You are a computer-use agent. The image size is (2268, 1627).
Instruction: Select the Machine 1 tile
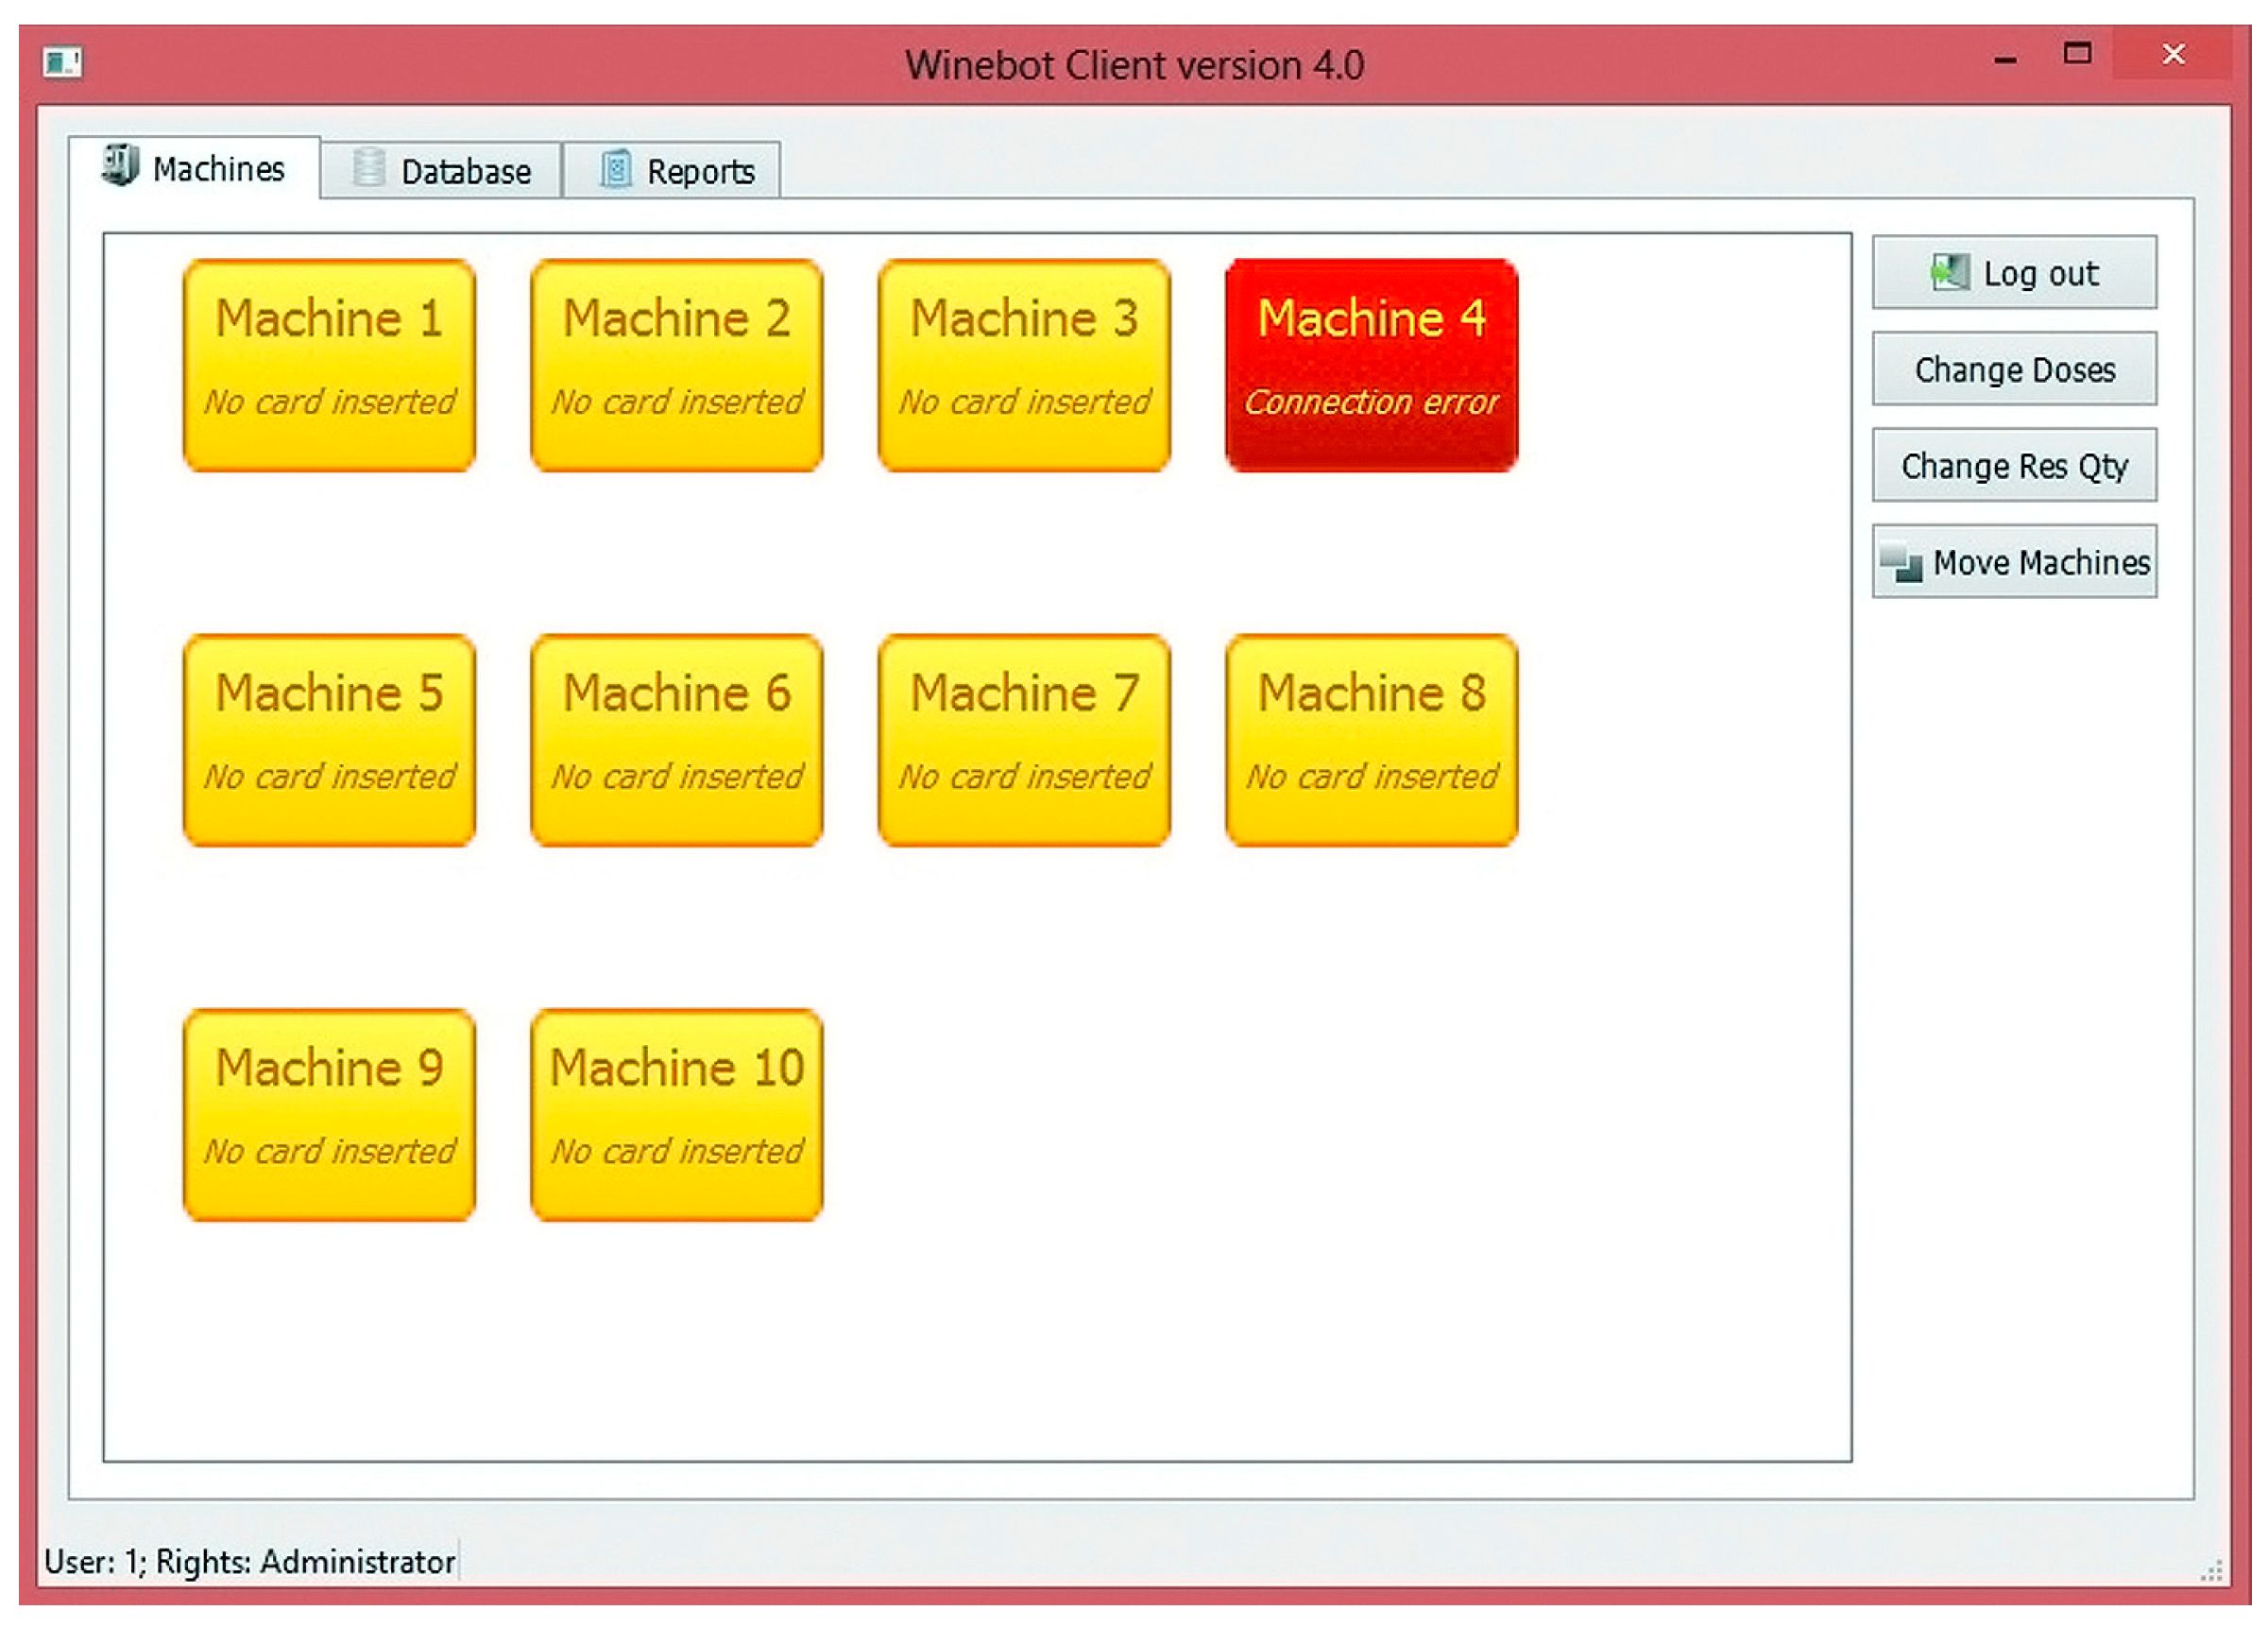pyautogui.click(x=329, y=365)
